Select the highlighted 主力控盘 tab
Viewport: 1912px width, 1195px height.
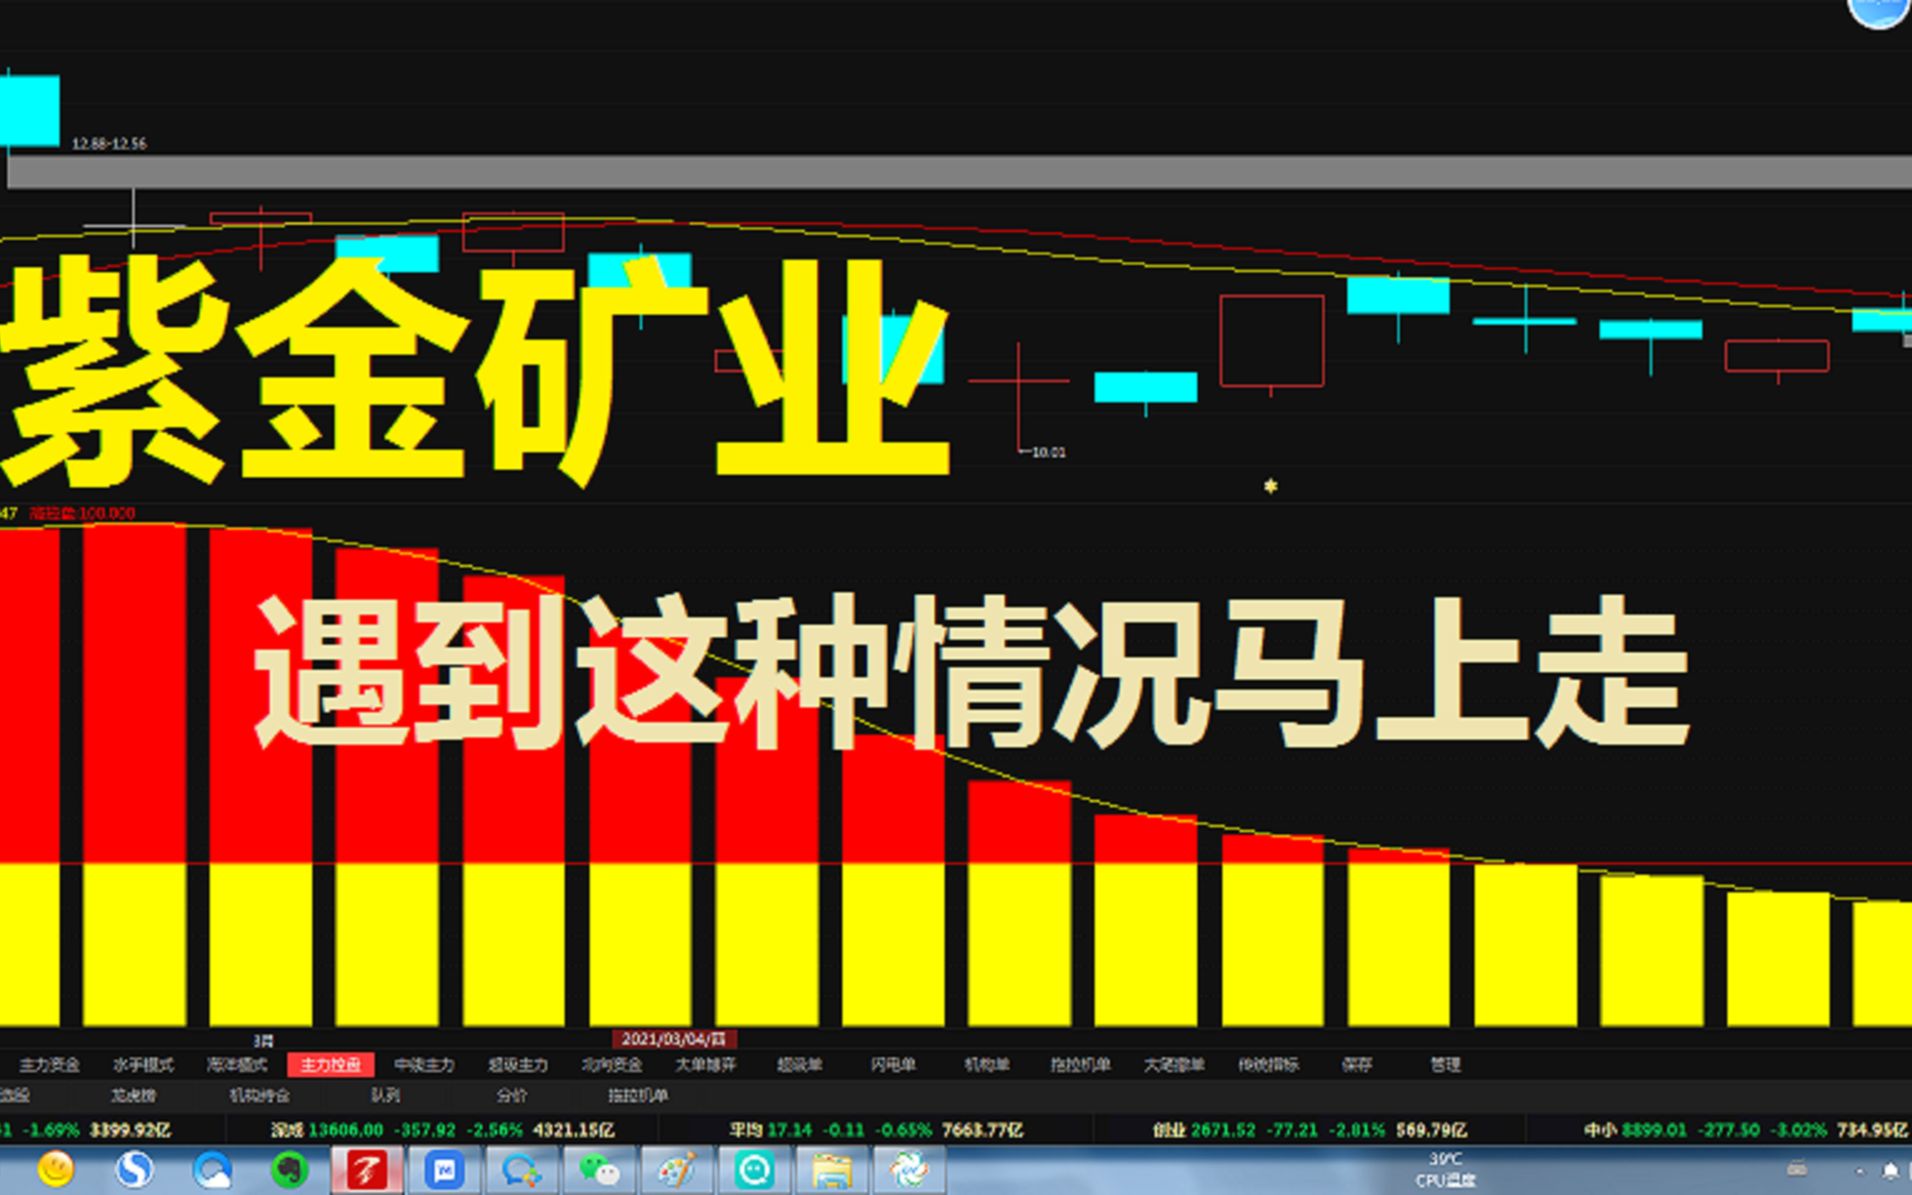point(331,1065)
